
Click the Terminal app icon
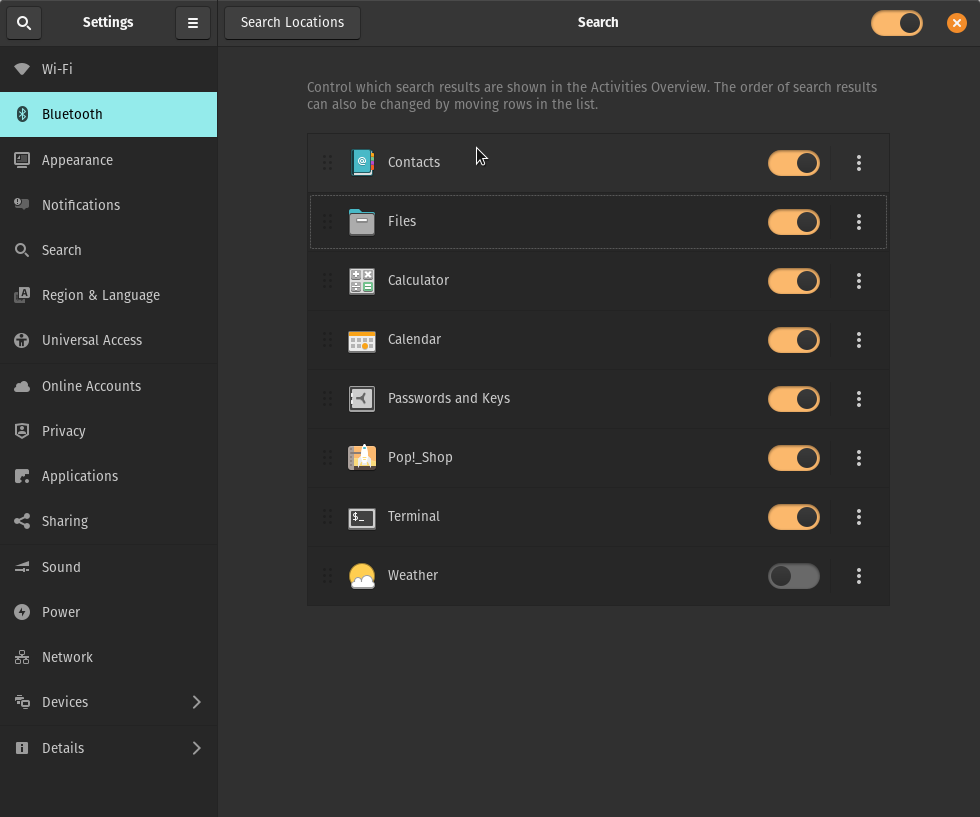click(x=361, y=517)
